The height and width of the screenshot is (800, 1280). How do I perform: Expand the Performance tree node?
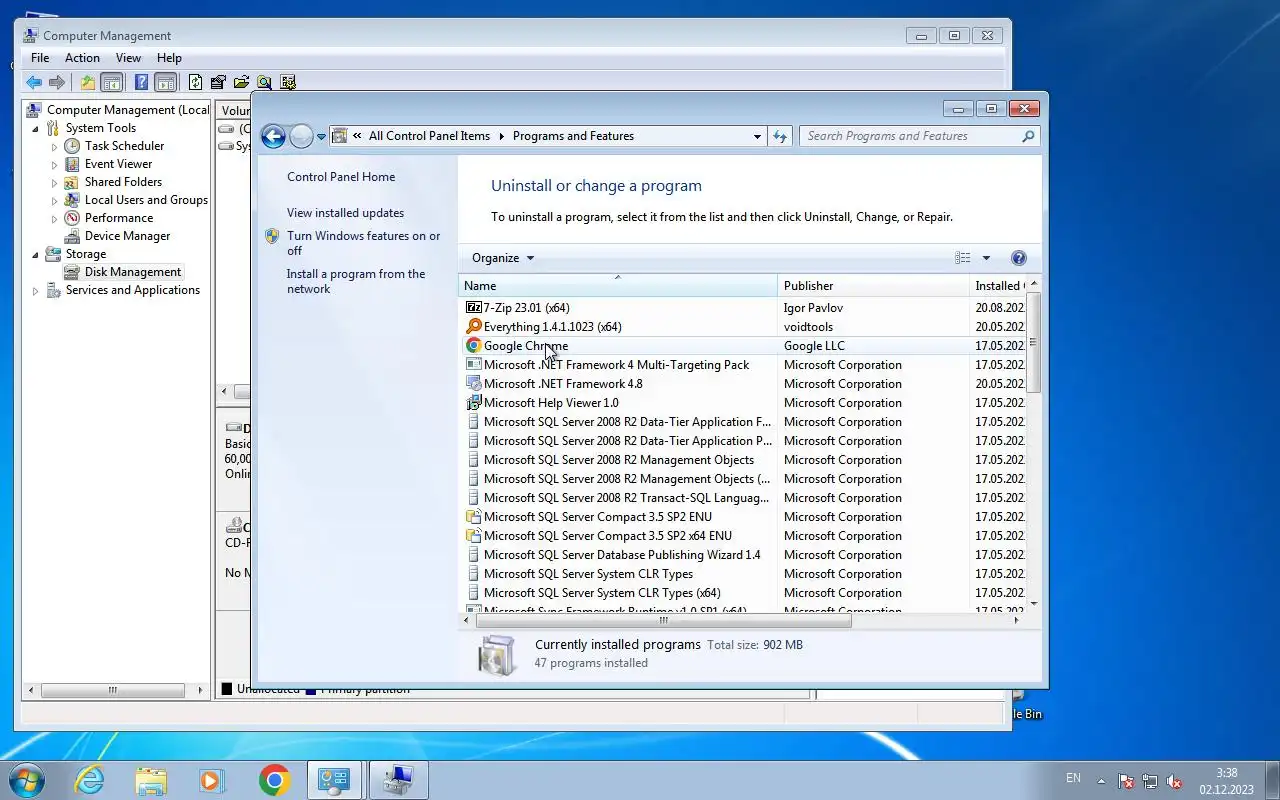[55, 218]
